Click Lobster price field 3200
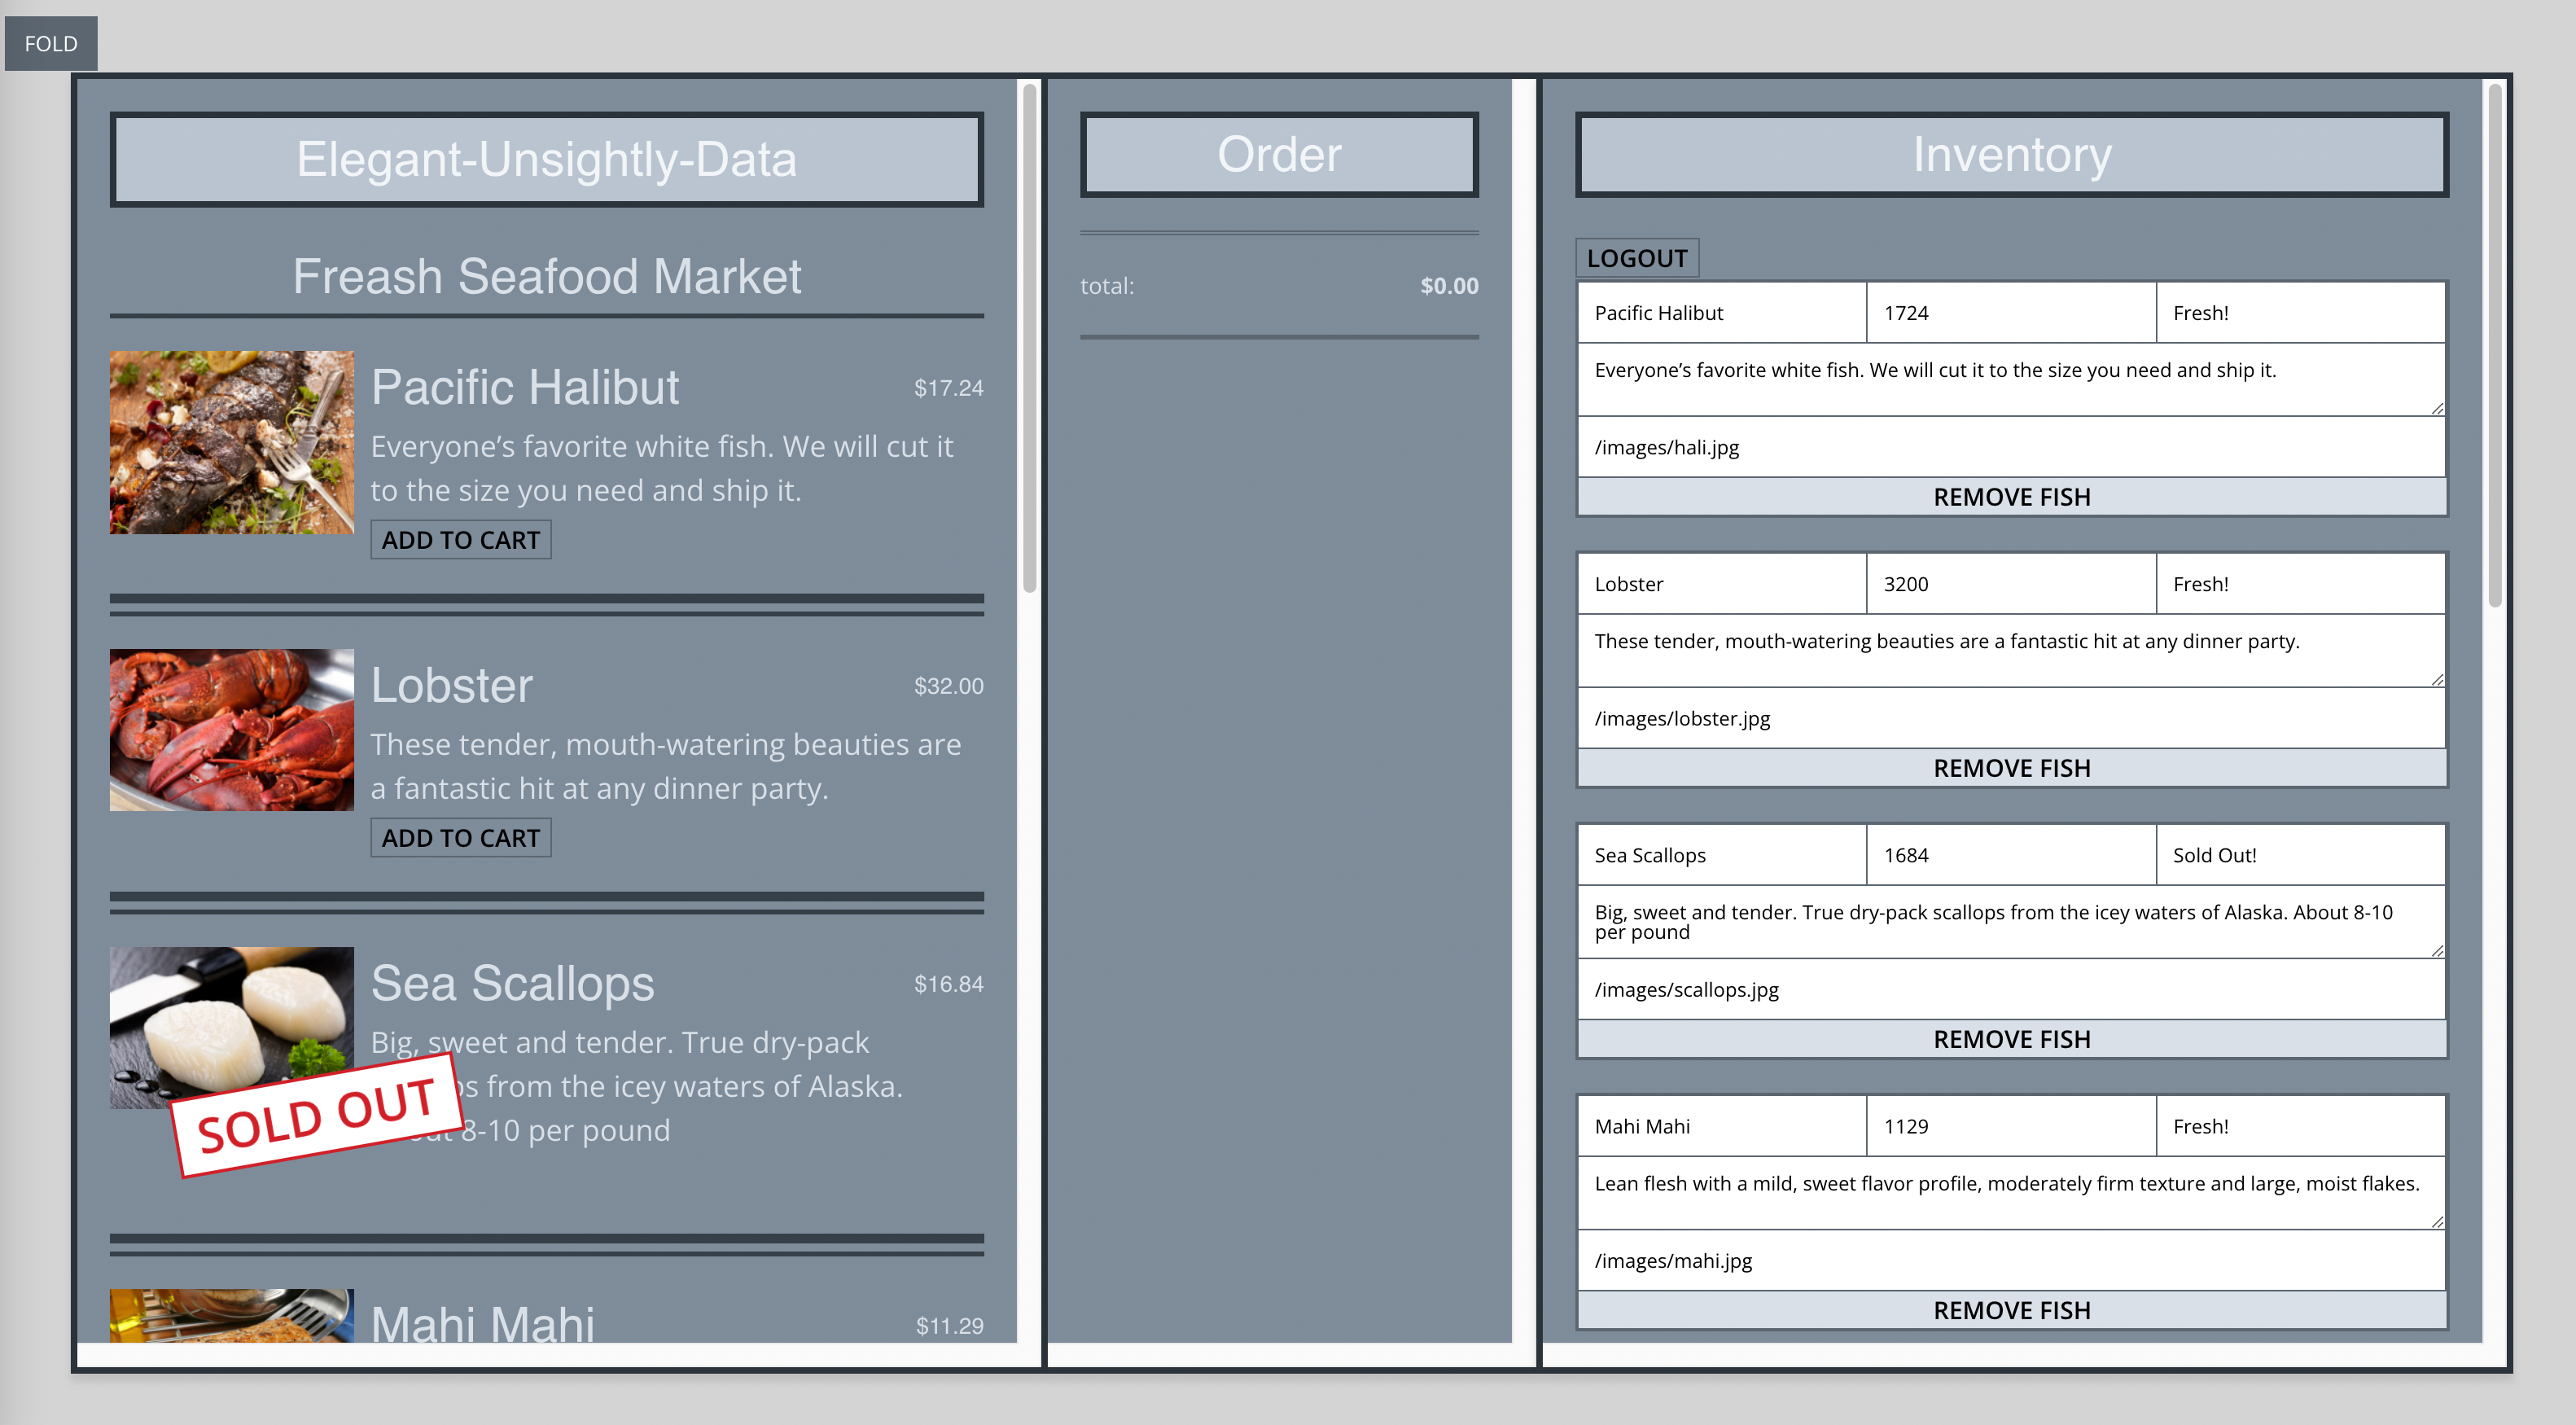Image resolution: width=2576 pixels, height=1425 pixels. [x=2010, y=584]
